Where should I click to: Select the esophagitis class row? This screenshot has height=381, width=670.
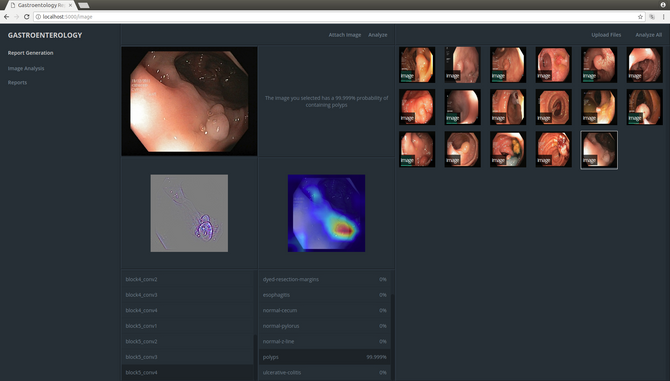[325, 295]
